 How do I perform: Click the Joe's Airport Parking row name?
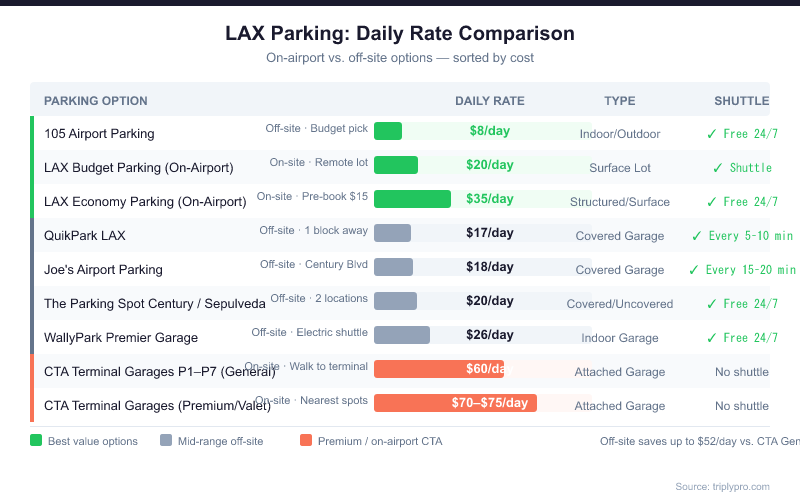point(103,270)
